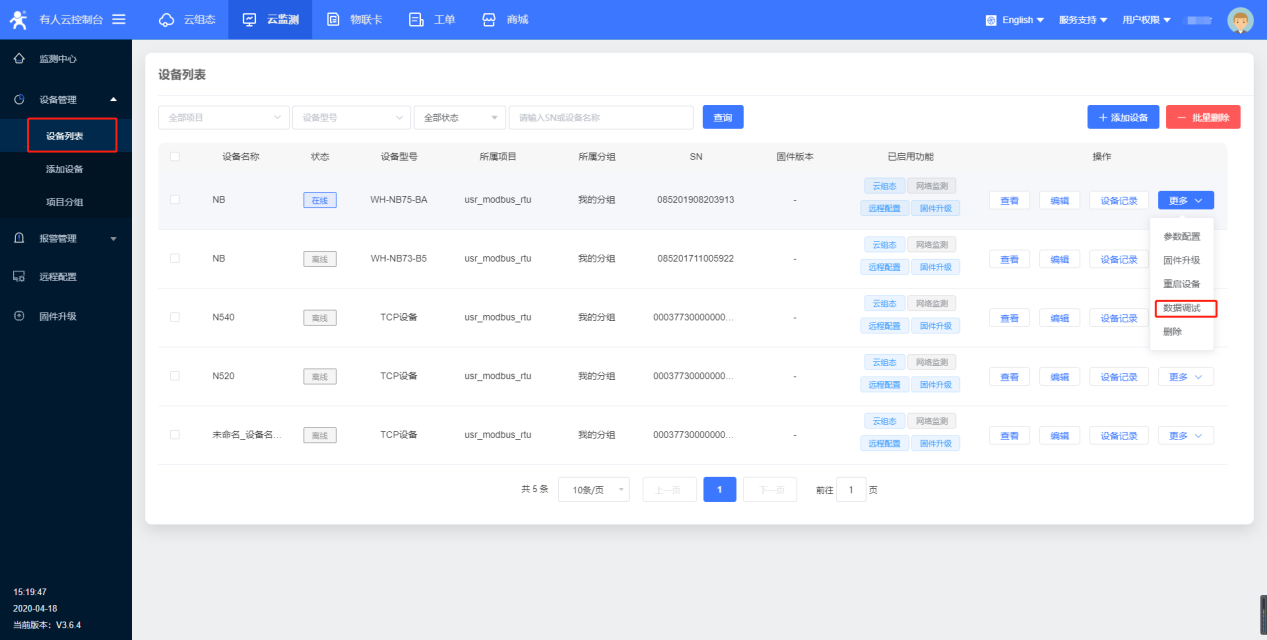1267x640 pixels.
Task: Click the 远程配置 sidebar icon
Action: [x=19, y=276]
